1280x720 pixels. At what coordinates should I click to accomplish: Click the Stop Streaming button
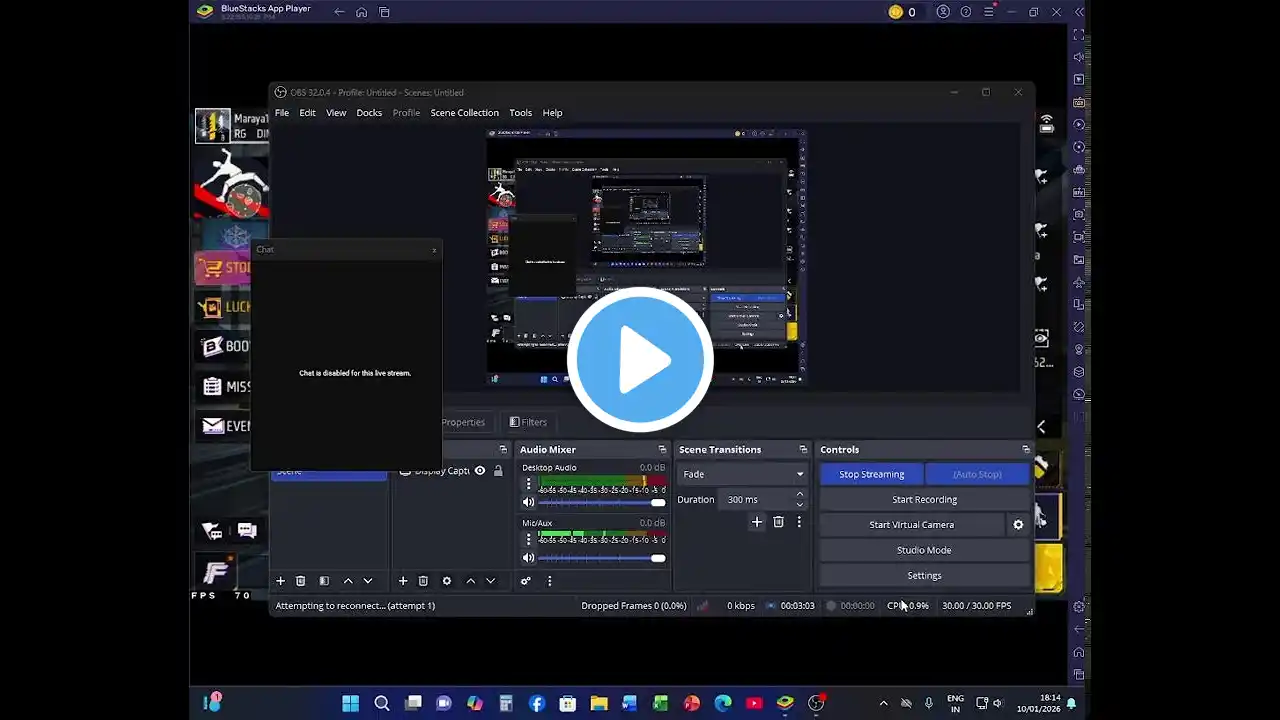871,474
